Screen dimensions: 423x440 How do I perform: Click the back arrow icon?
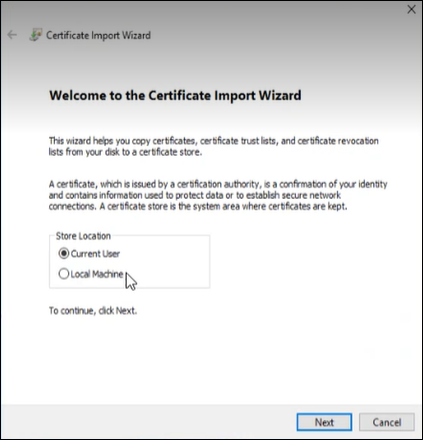tap(12, 35)
